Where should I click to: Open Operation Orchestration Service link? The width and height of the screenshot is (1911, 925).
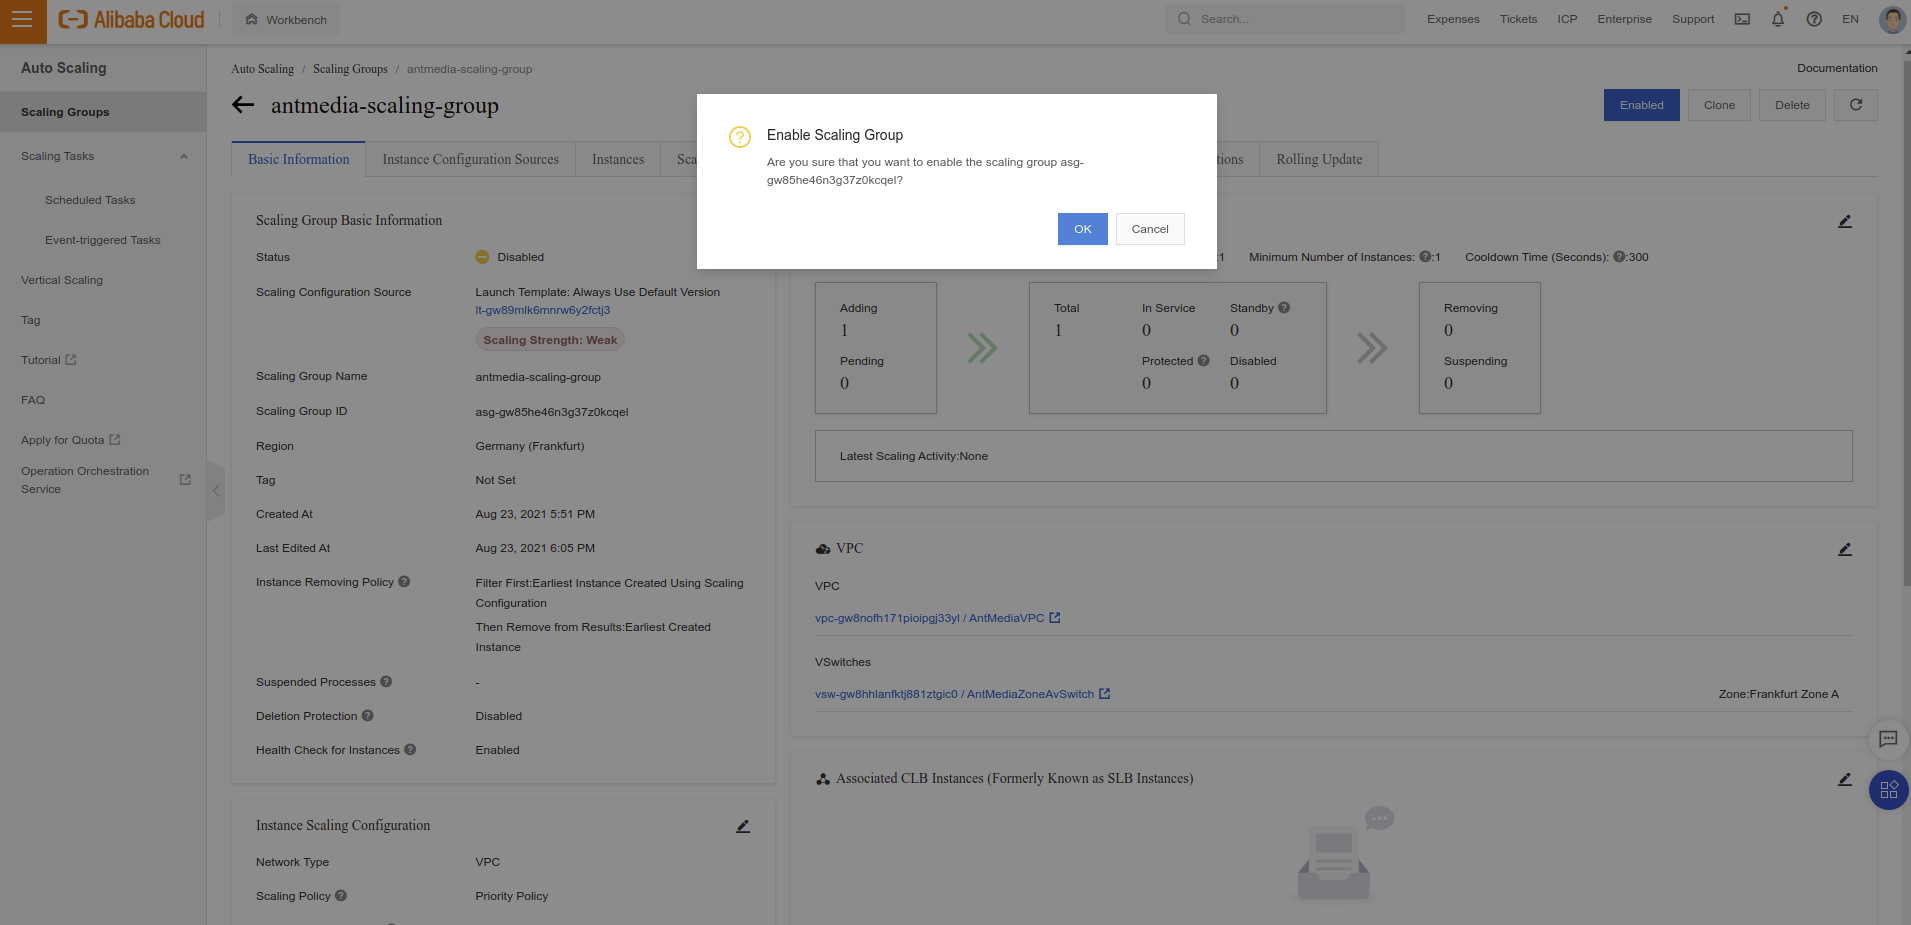(x=106, y=480)
